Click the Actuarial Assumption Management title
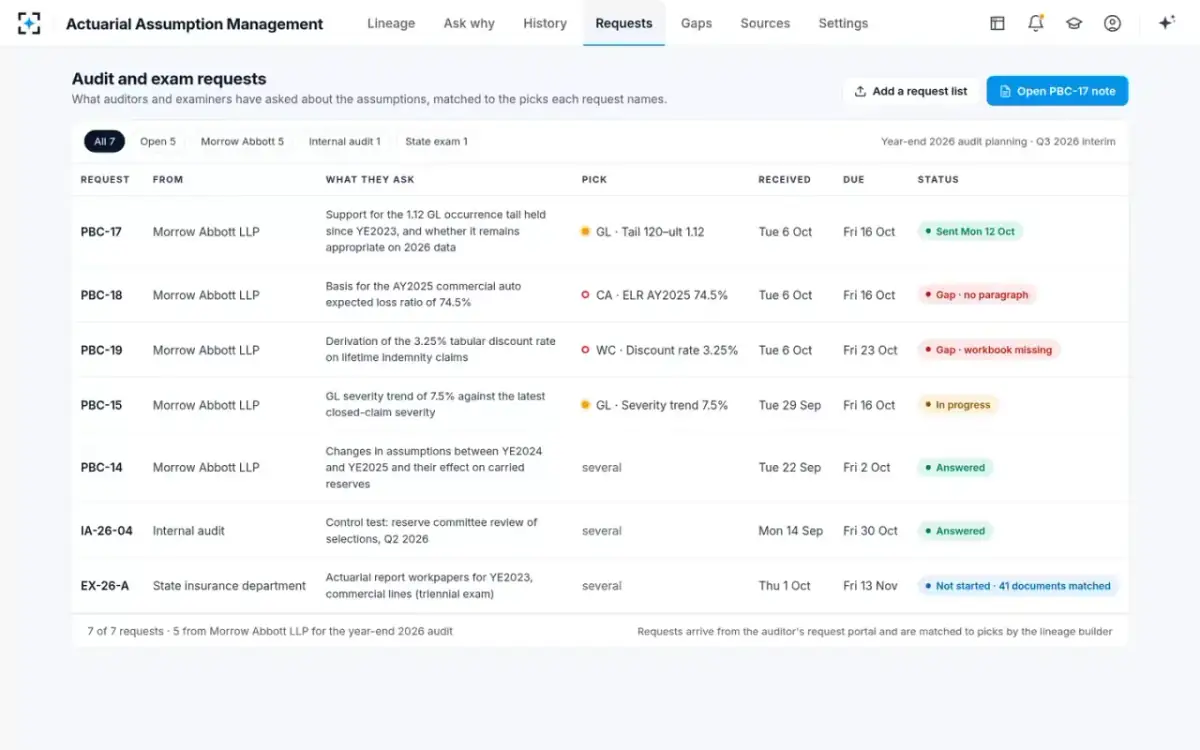Screen dimensions: 1200x750 click(194, 24)
